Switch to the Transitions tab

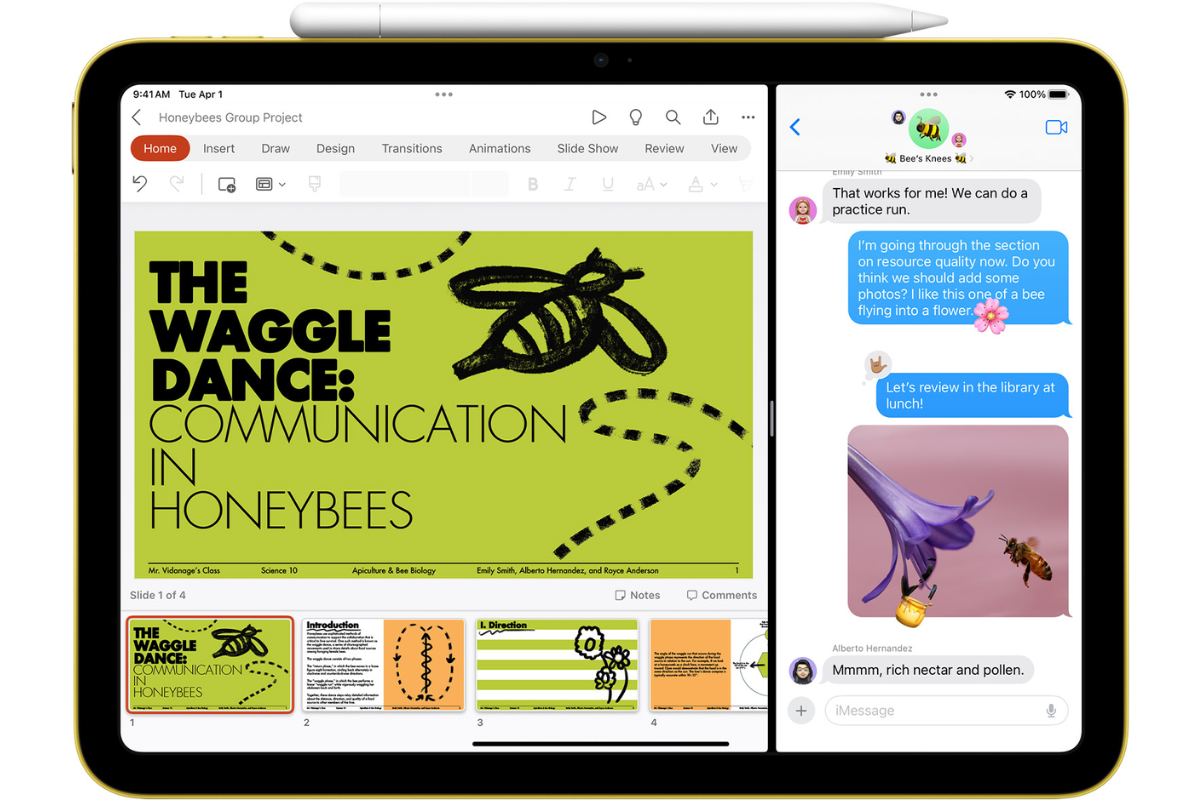[411, 148]
